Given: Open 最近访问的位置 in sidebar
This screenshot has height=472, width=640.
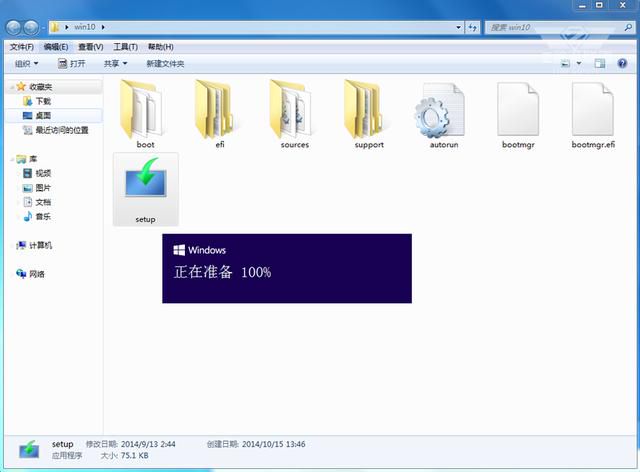Looking at the screenshot, I should click(x=56, y=130).
